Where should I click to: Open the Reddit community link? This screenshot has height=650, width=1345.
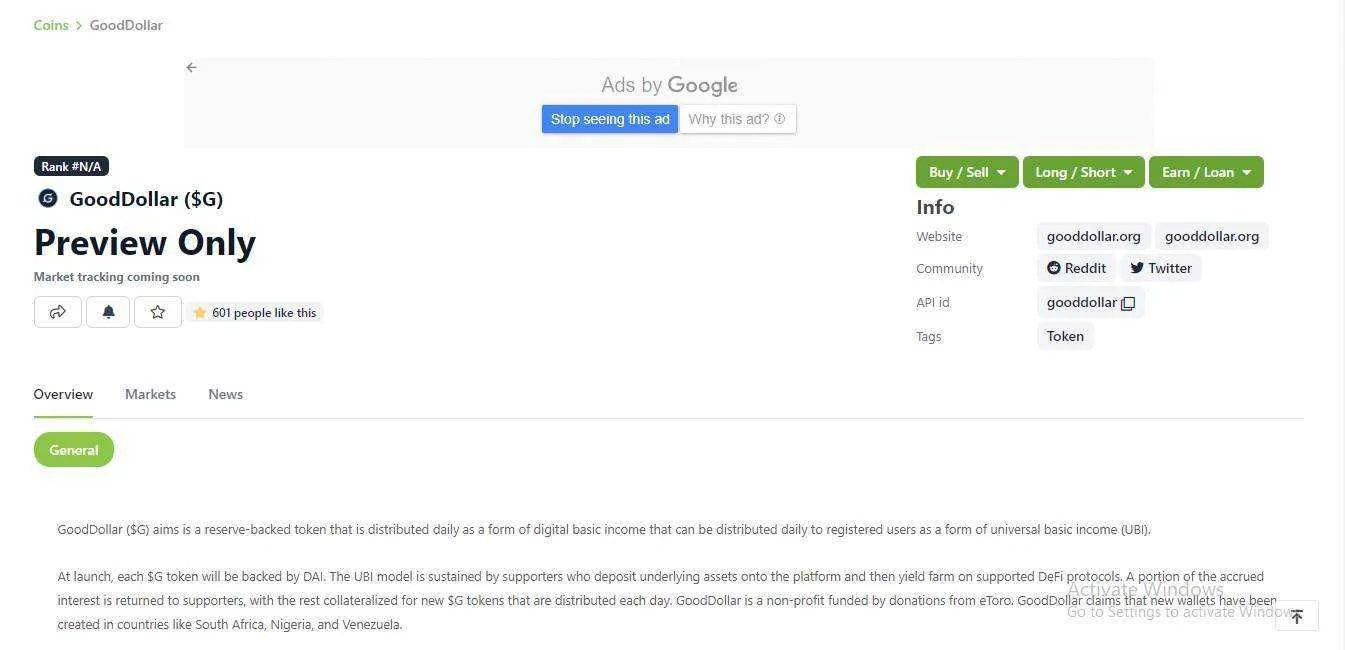click(x=1076, y=268)
